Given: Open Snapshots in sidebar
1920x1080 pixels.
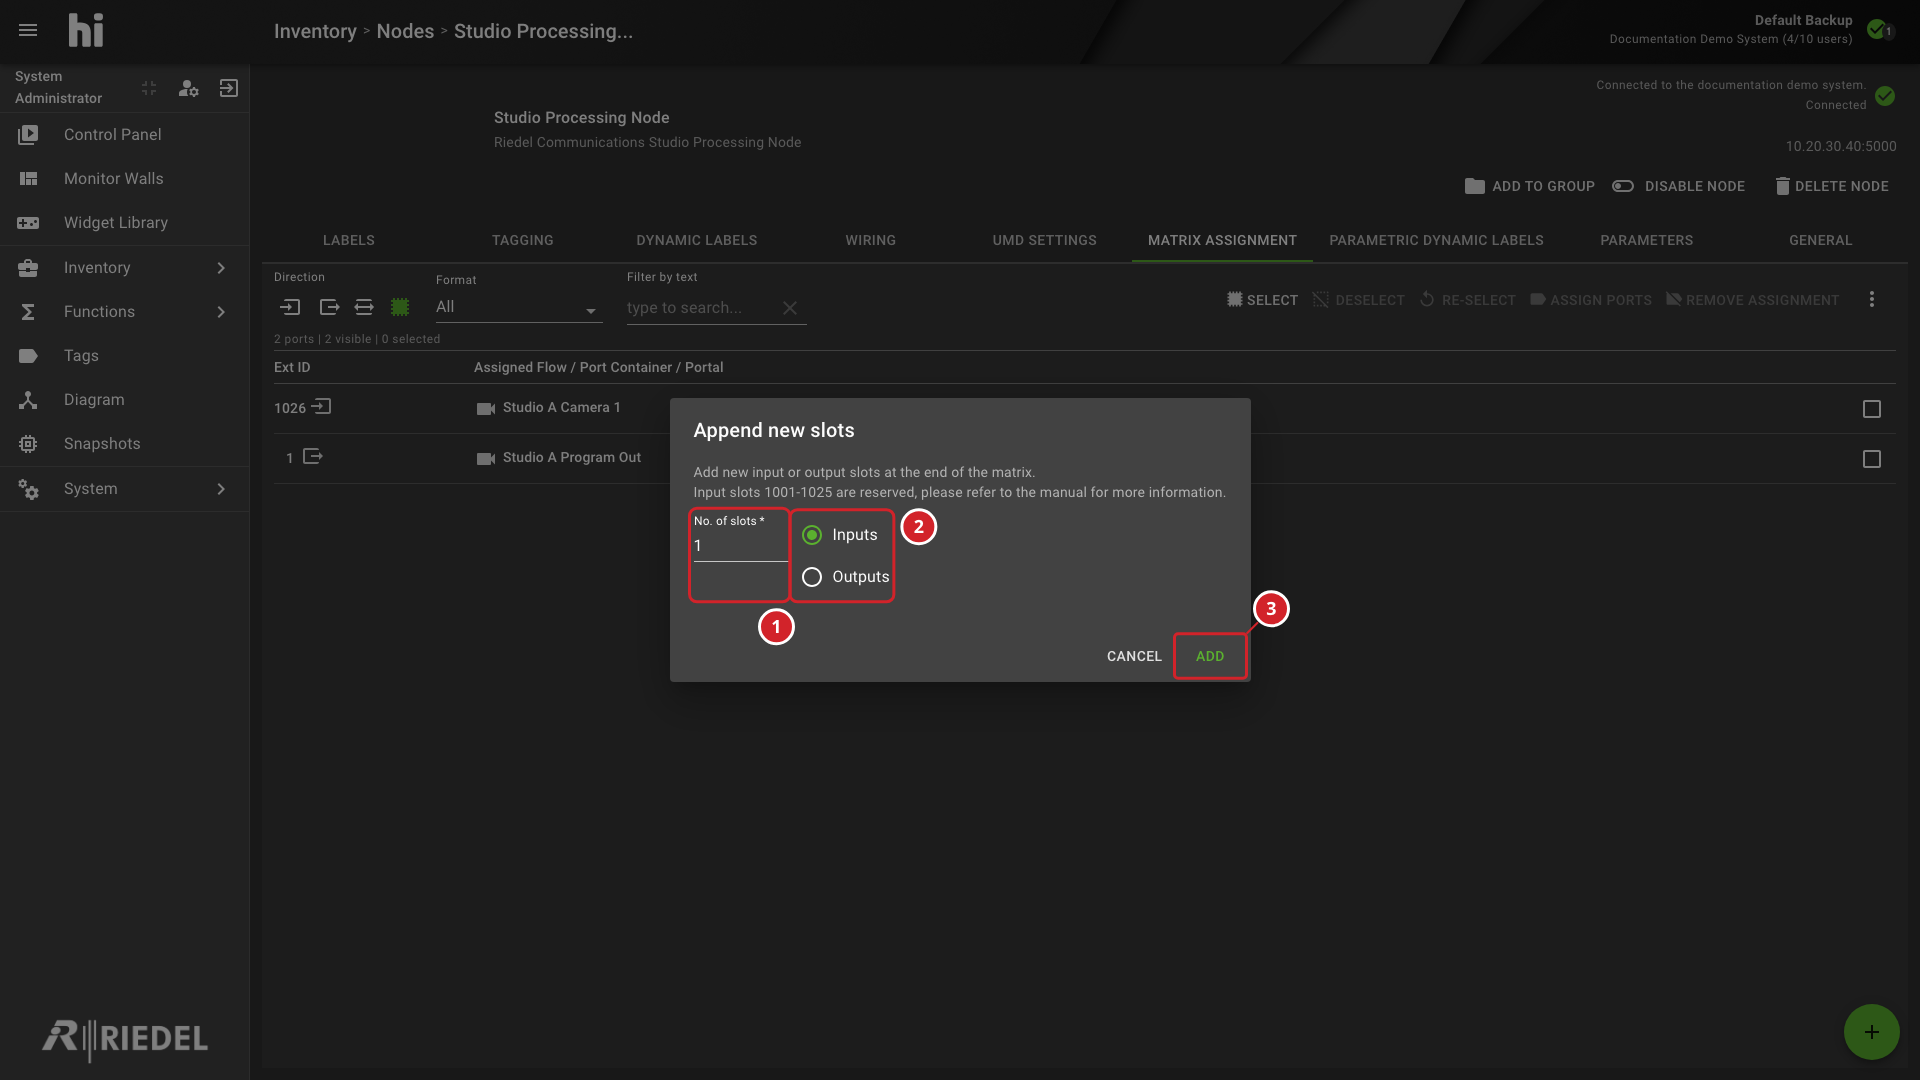Looking at the screenshot, I should point(124,443).
